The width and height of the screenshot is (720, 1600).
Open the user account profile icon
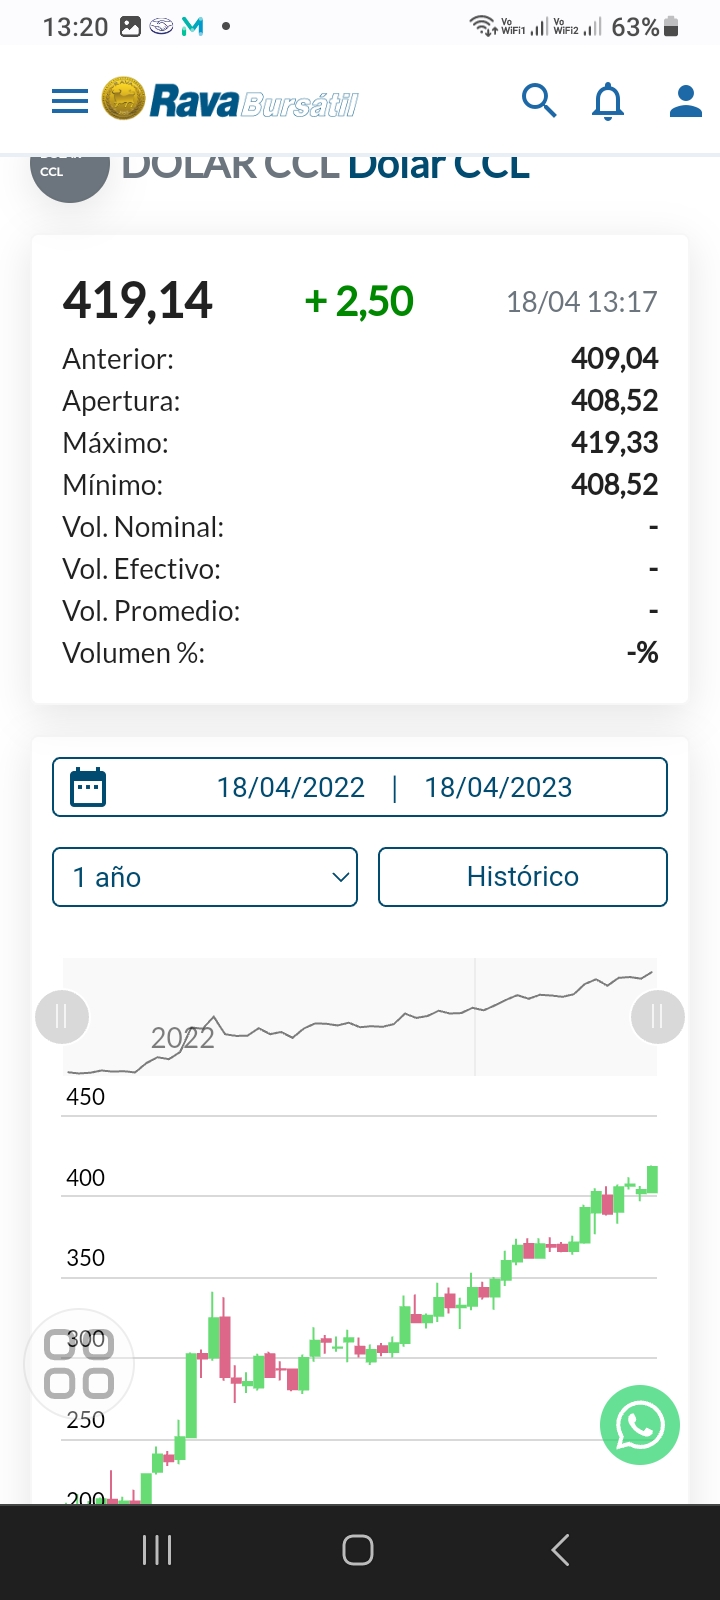[685, 101]
